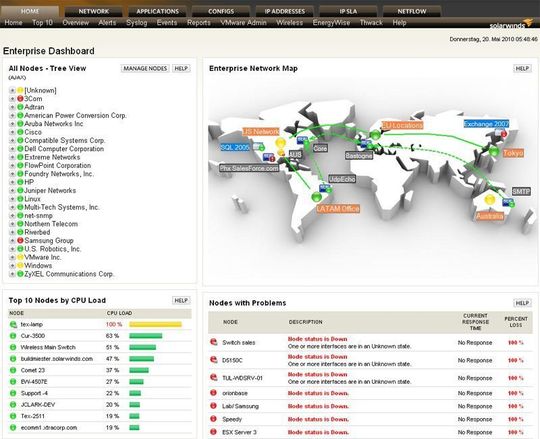This screenshot has width=540, height=439.
Task: Open the Phx.SalesForce.com map label
Action: click(249, 168)
